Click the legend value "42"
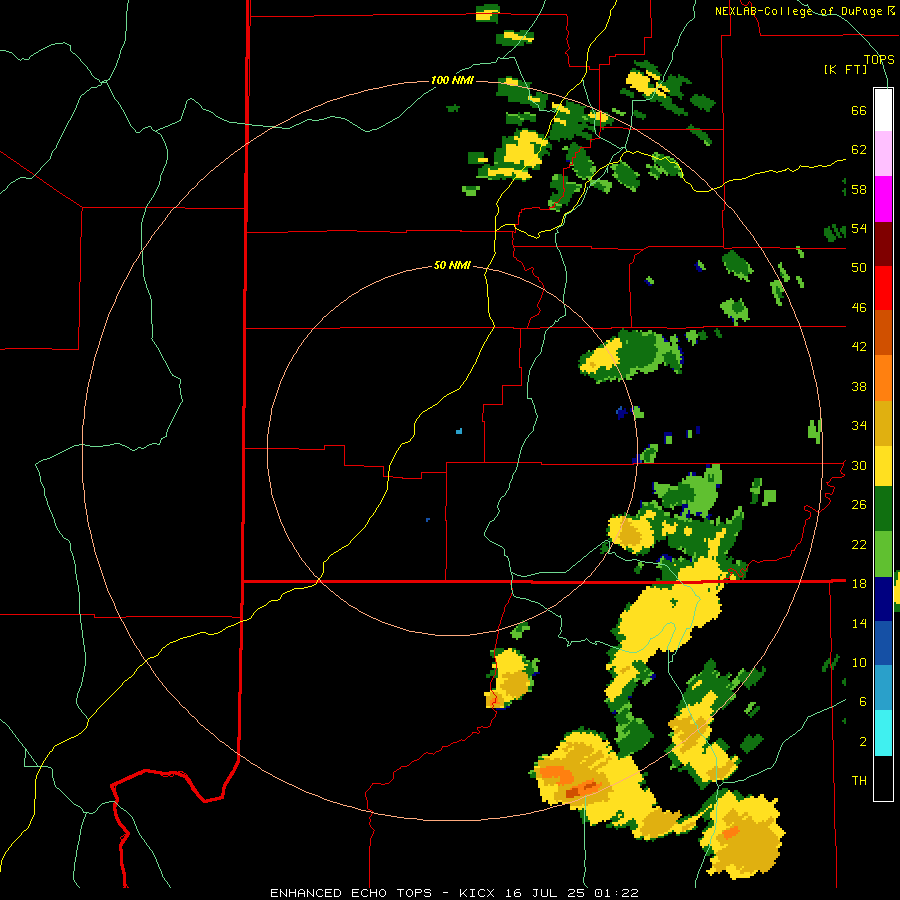Image resolution: width=900 pixels, height=900 pixels. (x=859, y=347)
